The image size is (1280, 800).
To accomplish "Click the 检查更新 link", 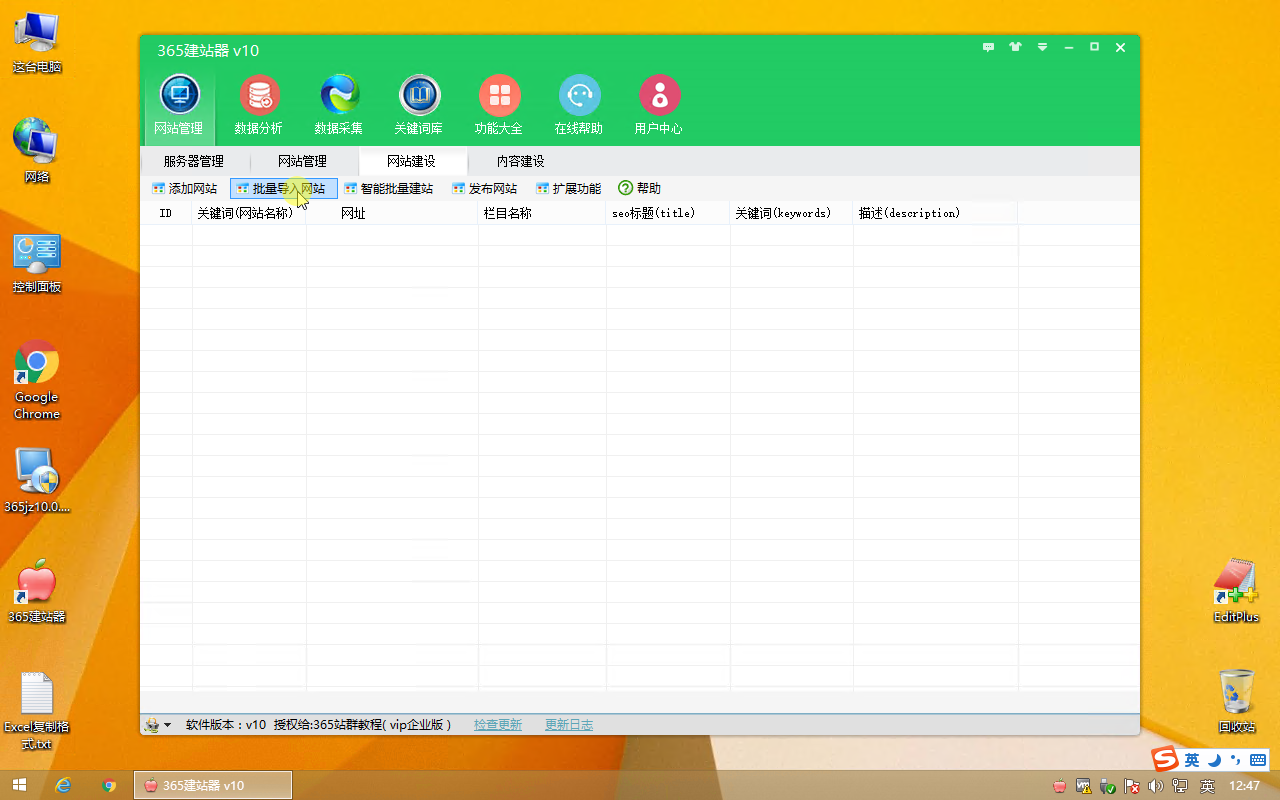I will pyautogui.click(x=498, y=725).
